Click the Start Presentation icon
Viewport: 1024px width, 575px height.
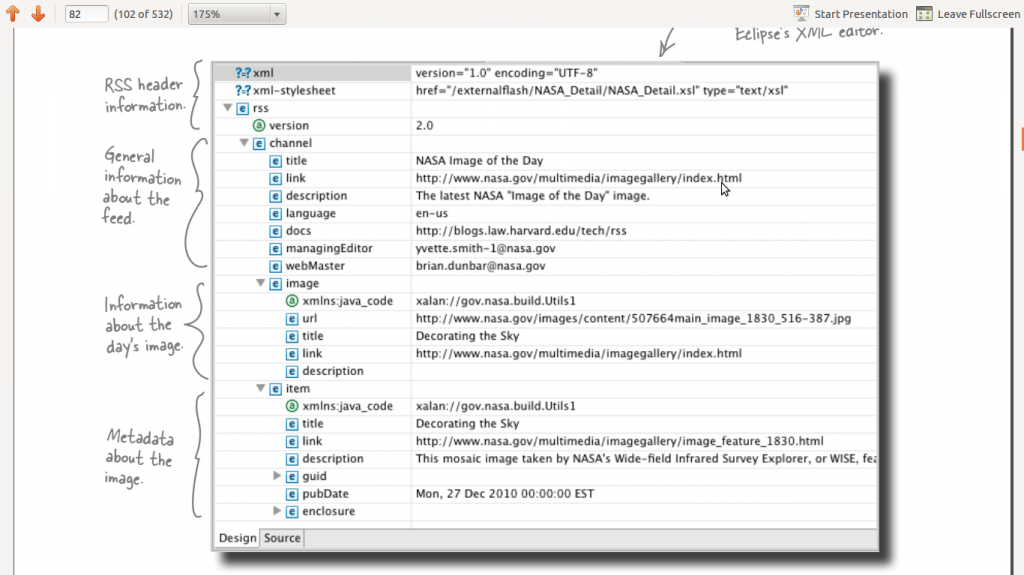pyautogui.click(x=801, y=14)
